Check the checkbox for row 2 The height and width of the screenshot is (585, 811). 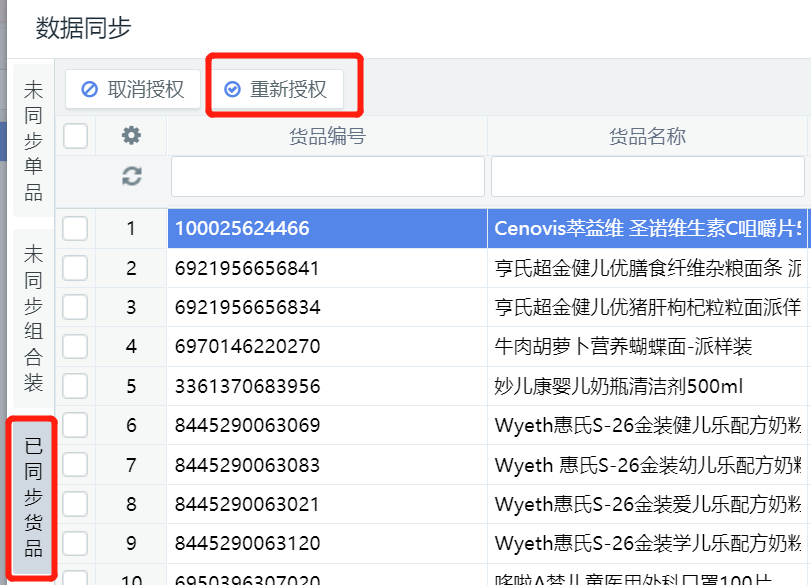click(76, 268)
